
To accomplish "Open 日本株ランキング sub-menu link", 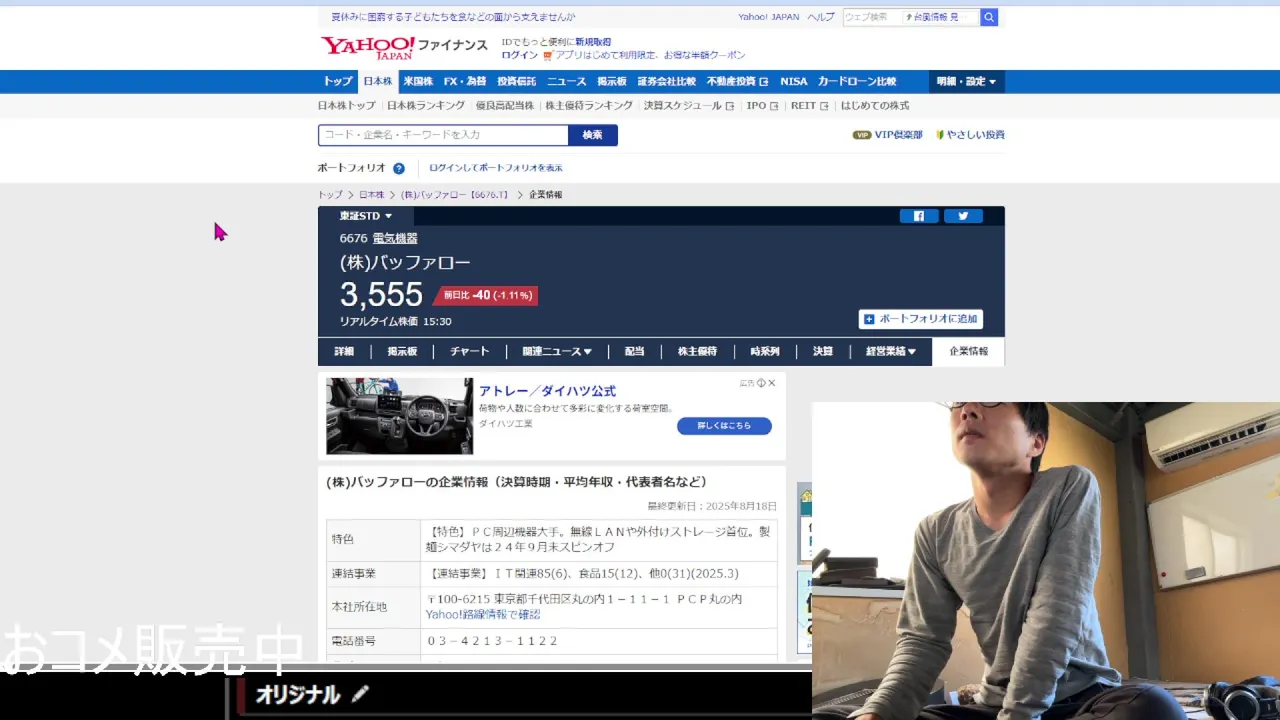I will 426,106.
